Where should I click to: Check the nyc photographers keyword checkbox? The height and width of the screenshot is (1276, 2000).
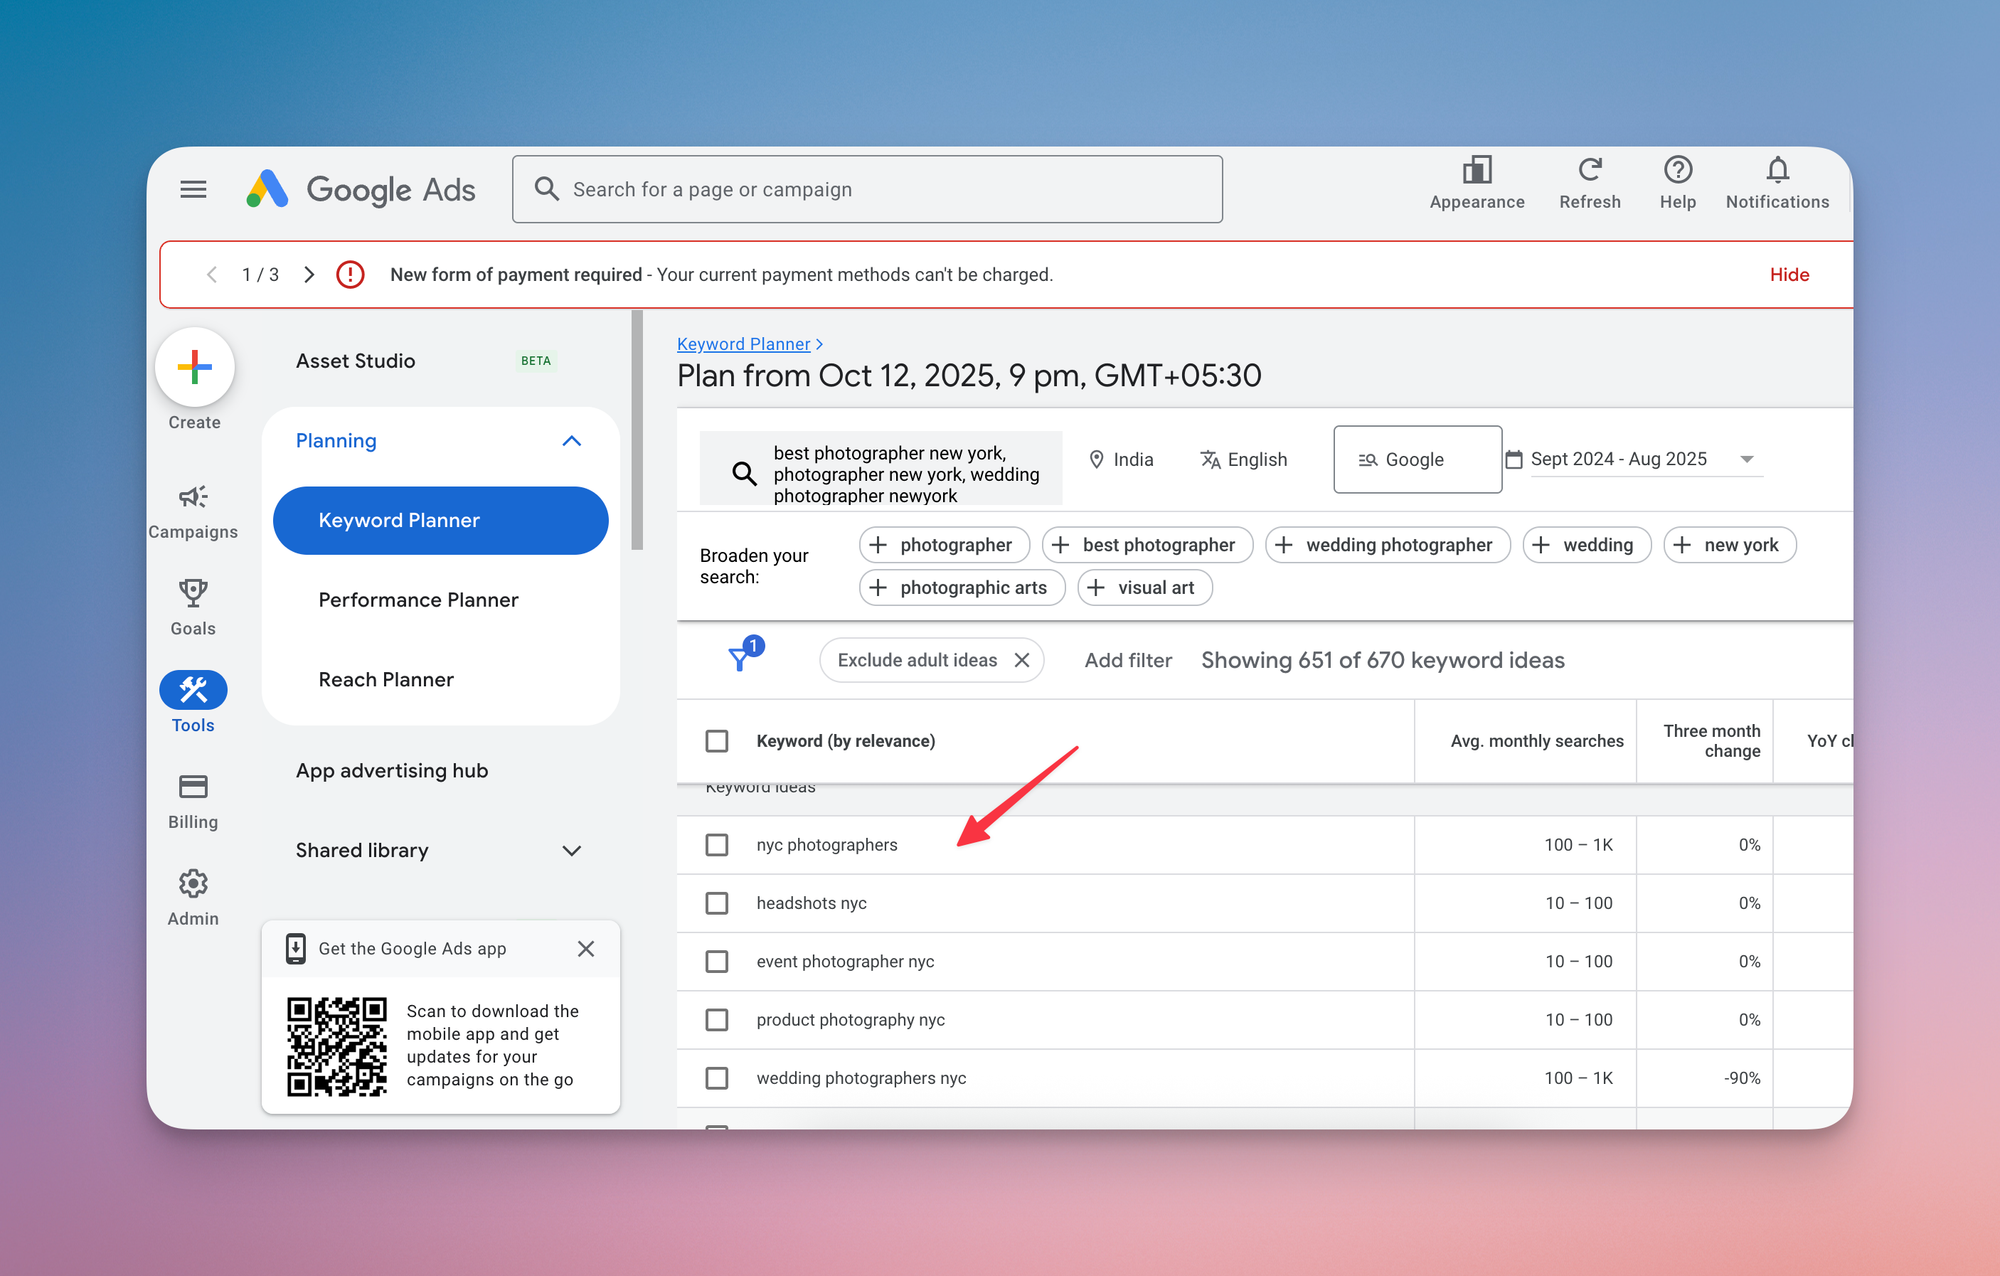[x=717, y=845]
